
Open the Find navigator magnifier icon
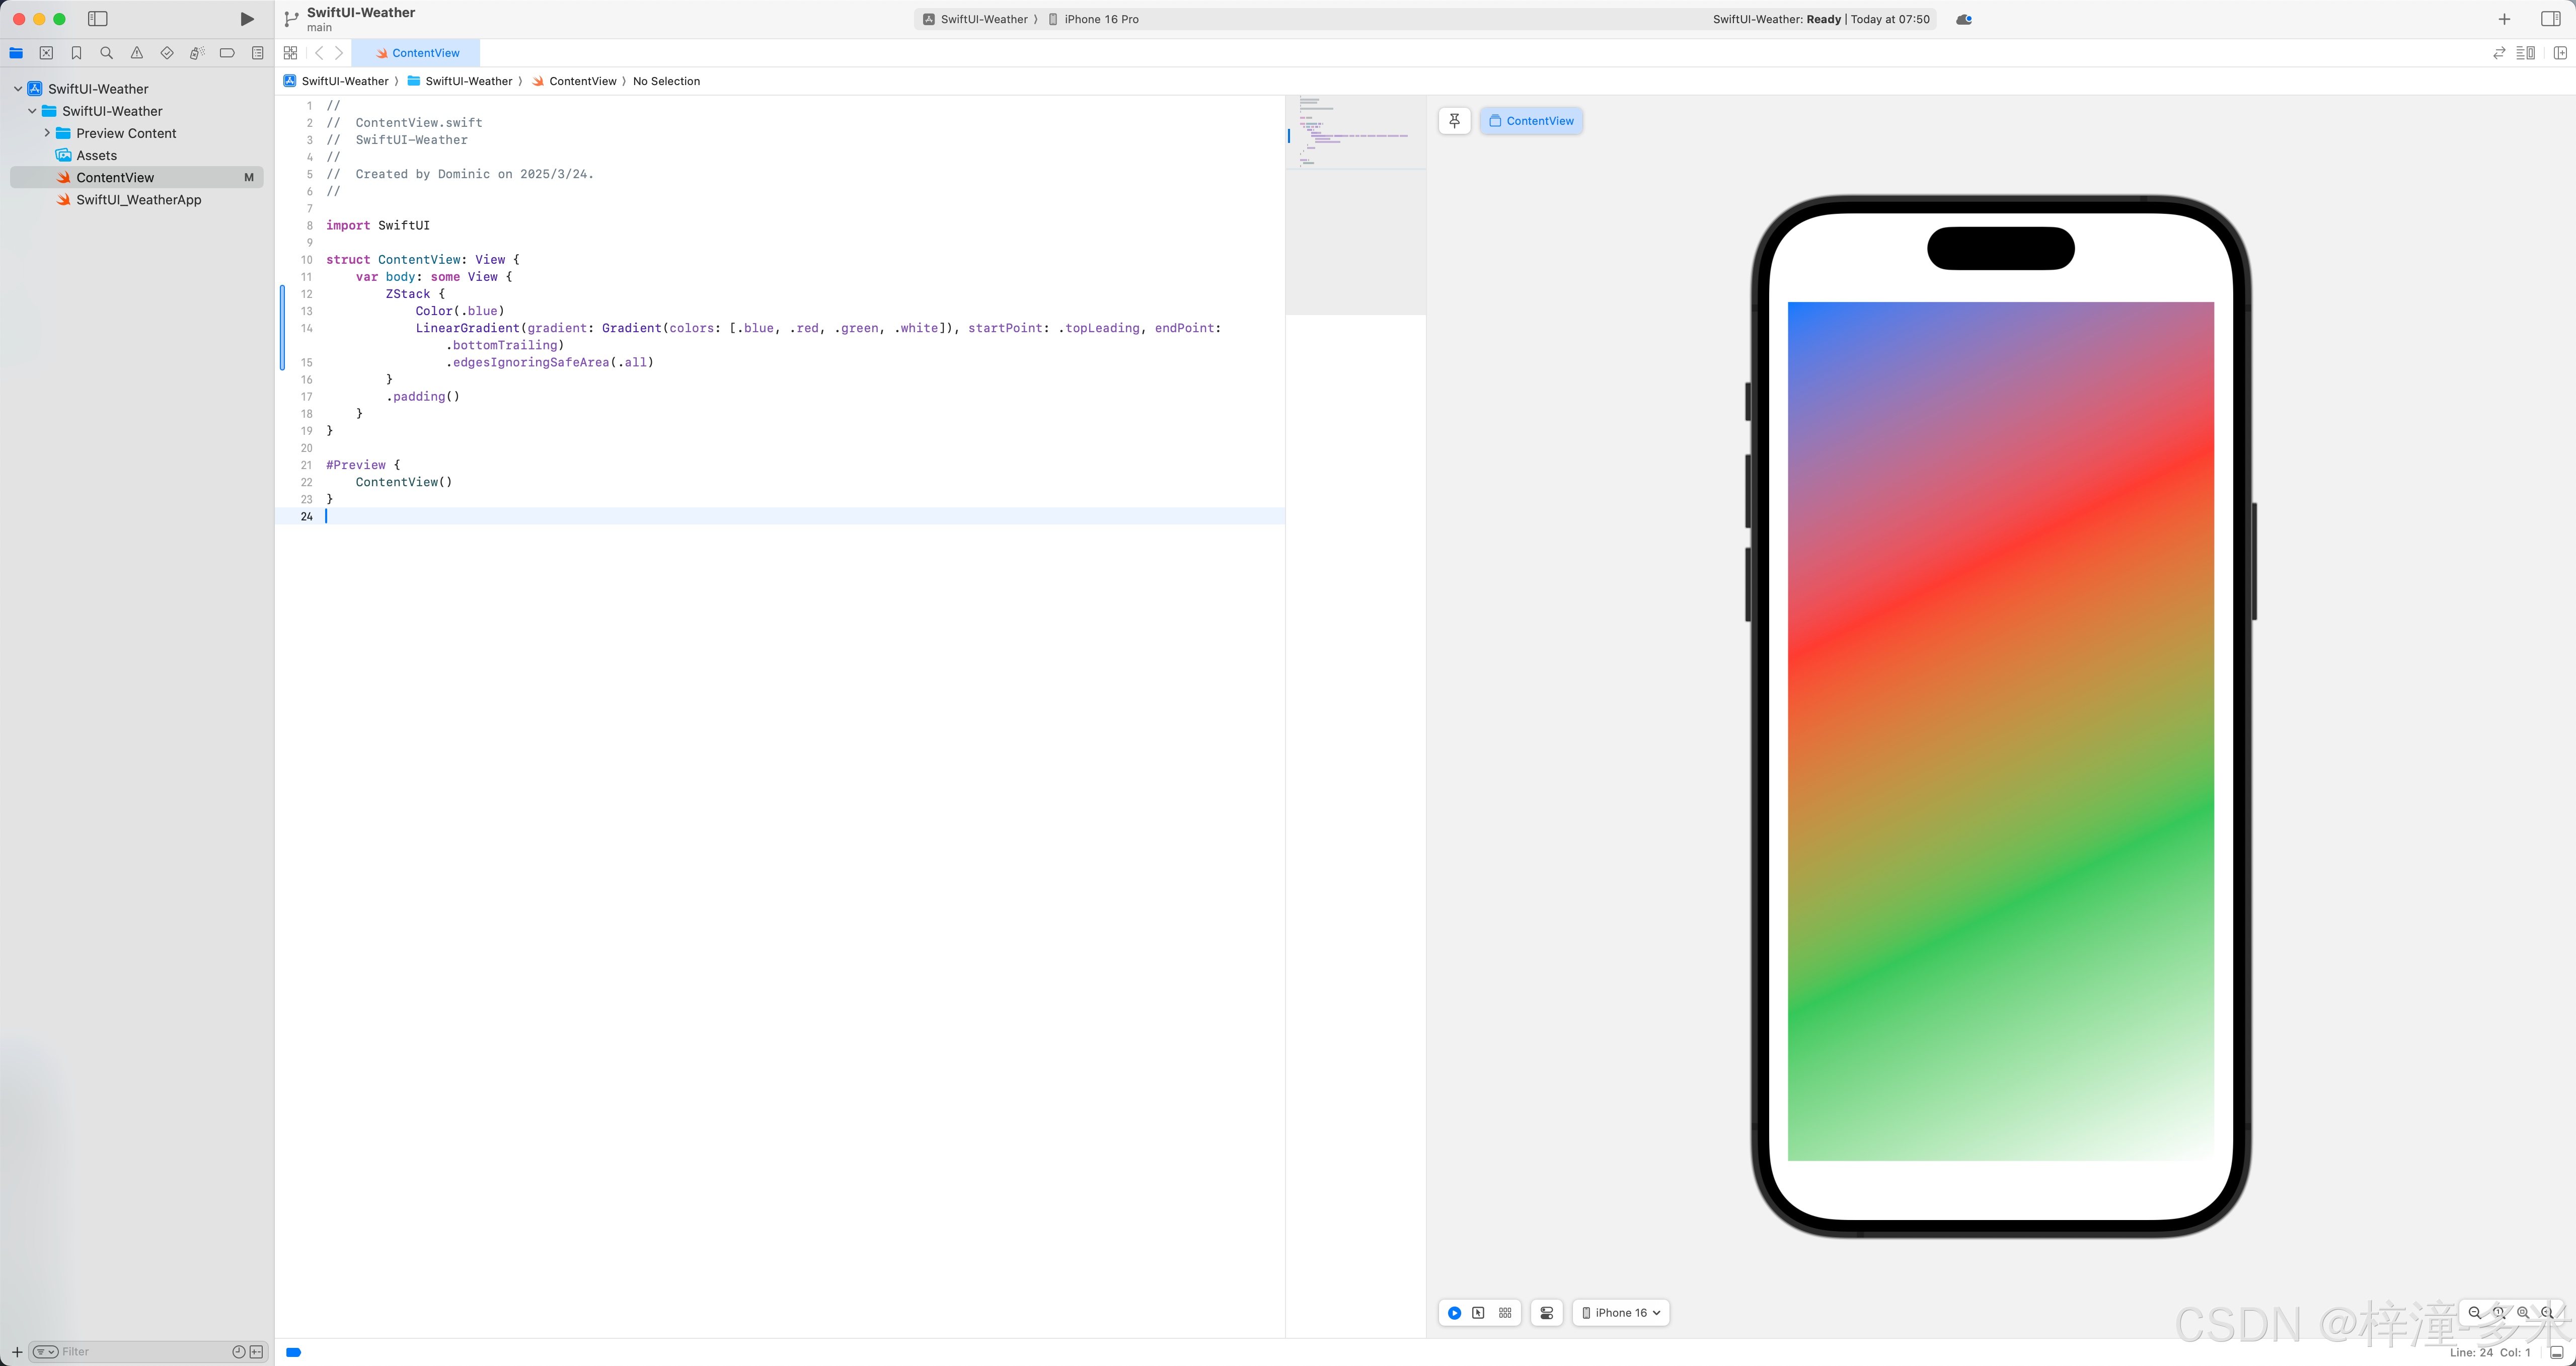coord(106,53)
